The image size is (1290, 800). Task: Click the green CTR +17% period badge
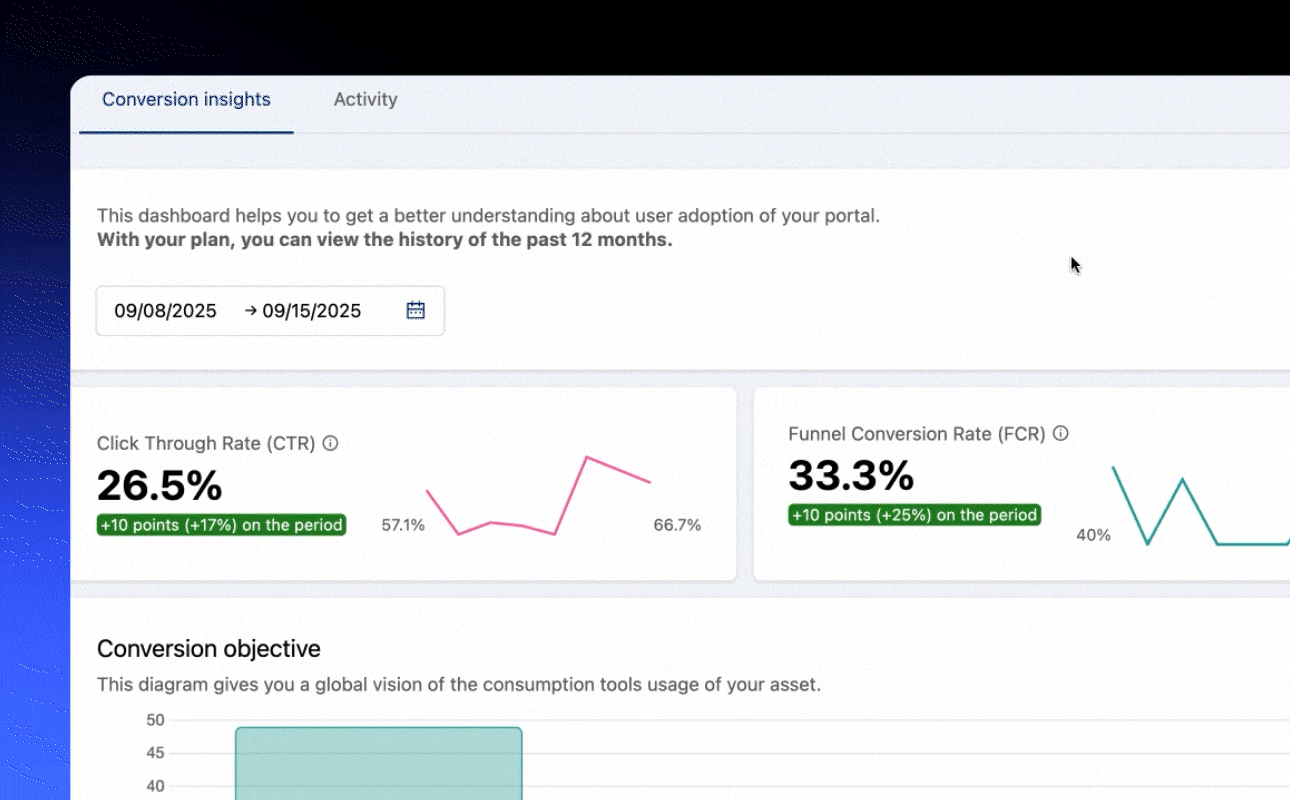point(221,525)
